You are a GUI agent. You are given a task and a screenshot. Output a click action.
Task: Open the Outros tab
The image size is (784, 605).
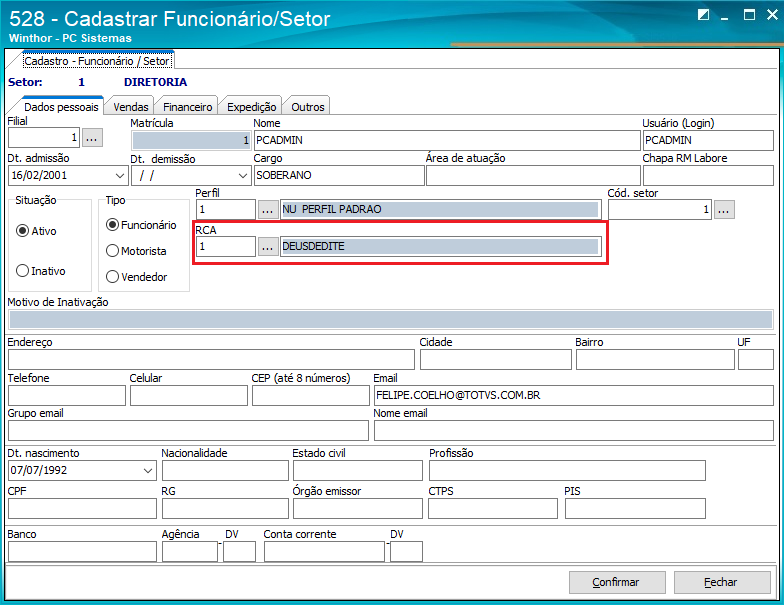308,107
